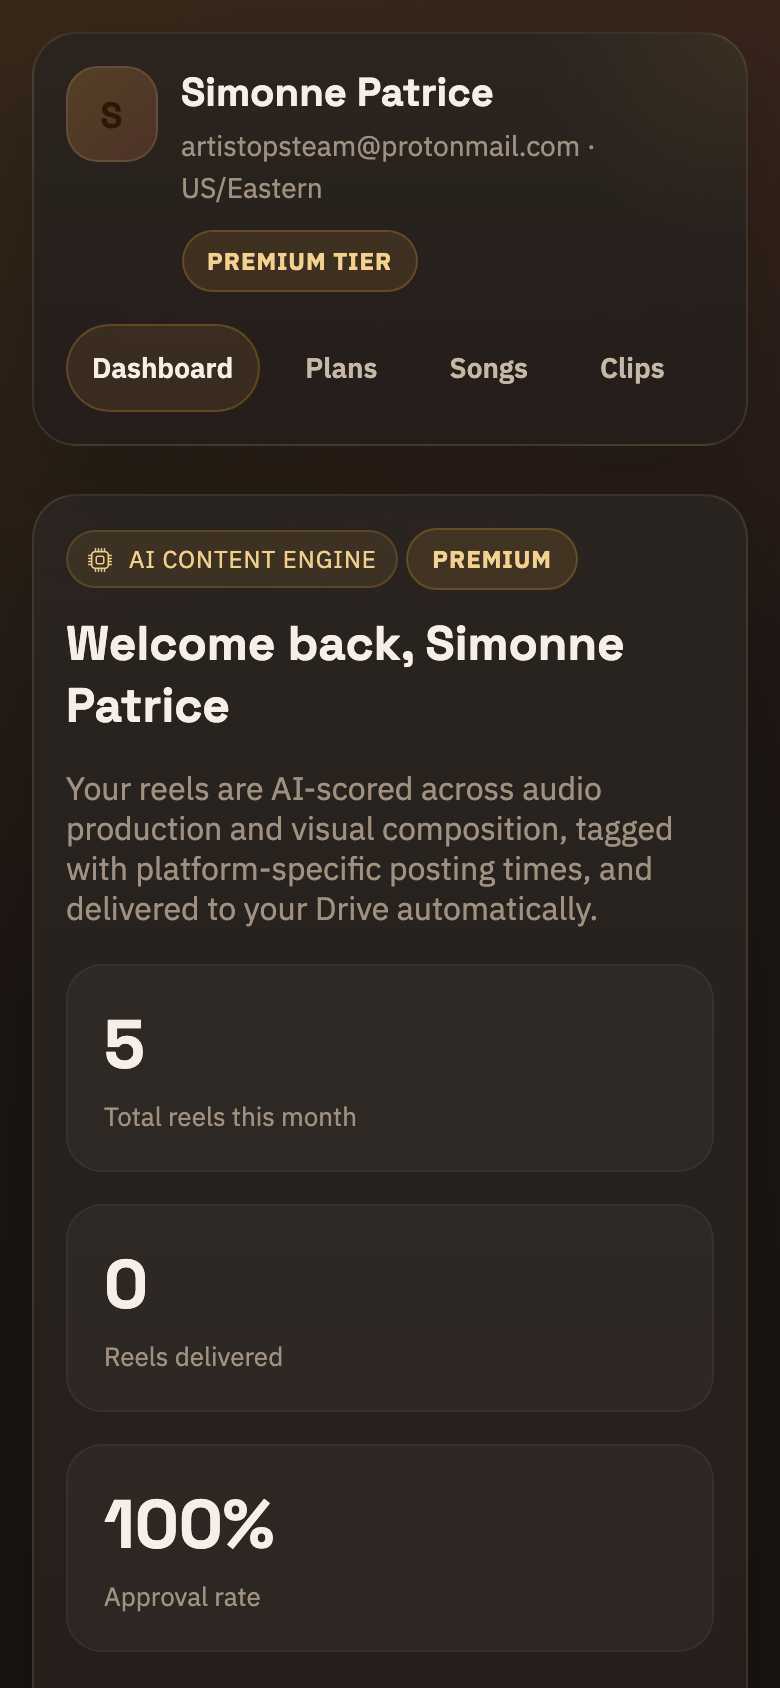Click the chip icon in the AI Content Engine badge

tap(100, 560)
